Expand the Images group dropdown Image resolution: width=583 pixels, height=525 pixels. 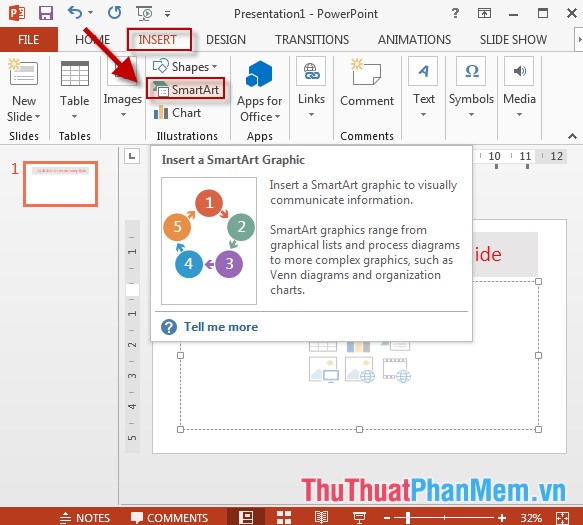coord(123,115)
